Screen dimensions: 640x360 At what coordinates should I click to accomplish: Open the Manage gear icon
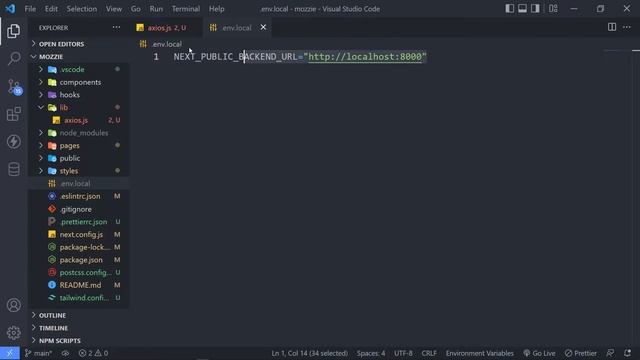[x=13, y=333]
